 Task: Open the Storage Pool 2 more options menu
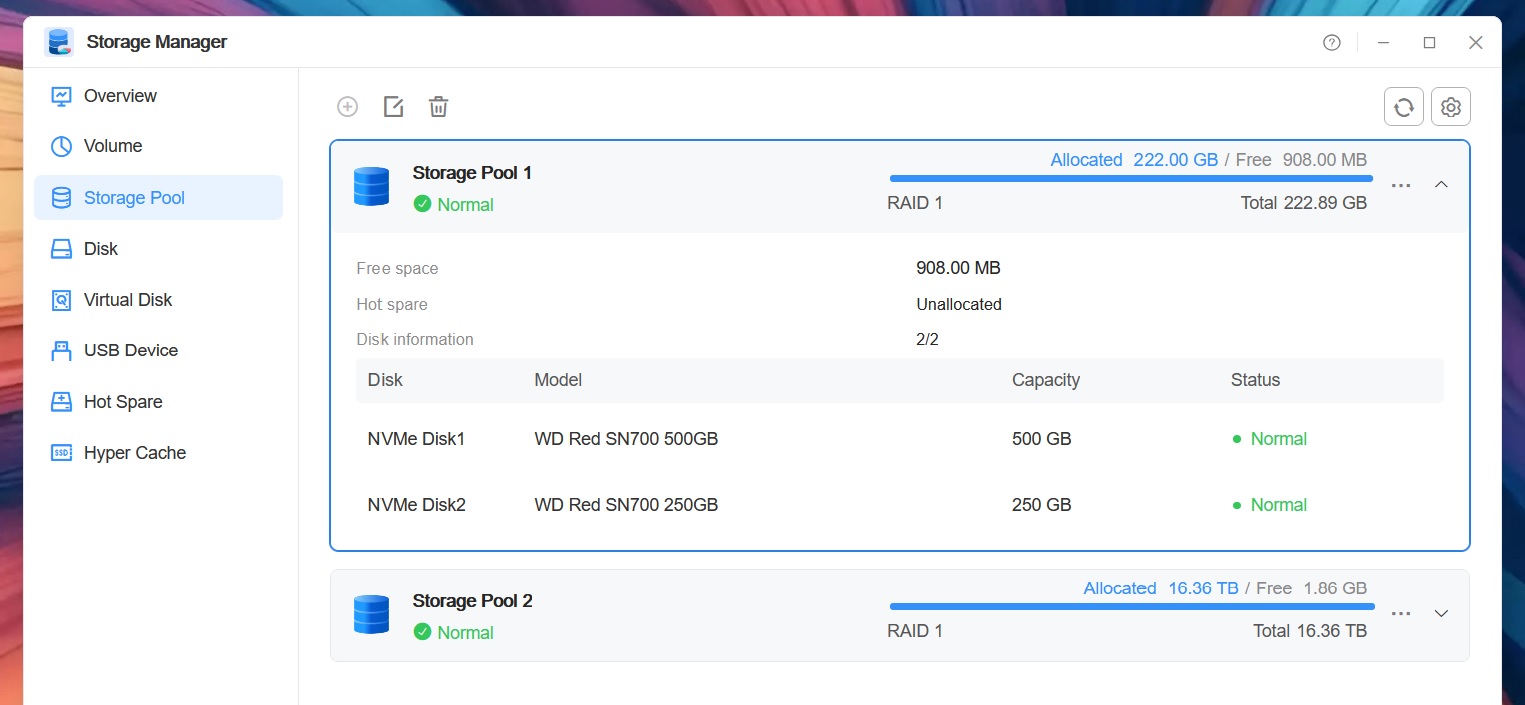point(1401,613)
